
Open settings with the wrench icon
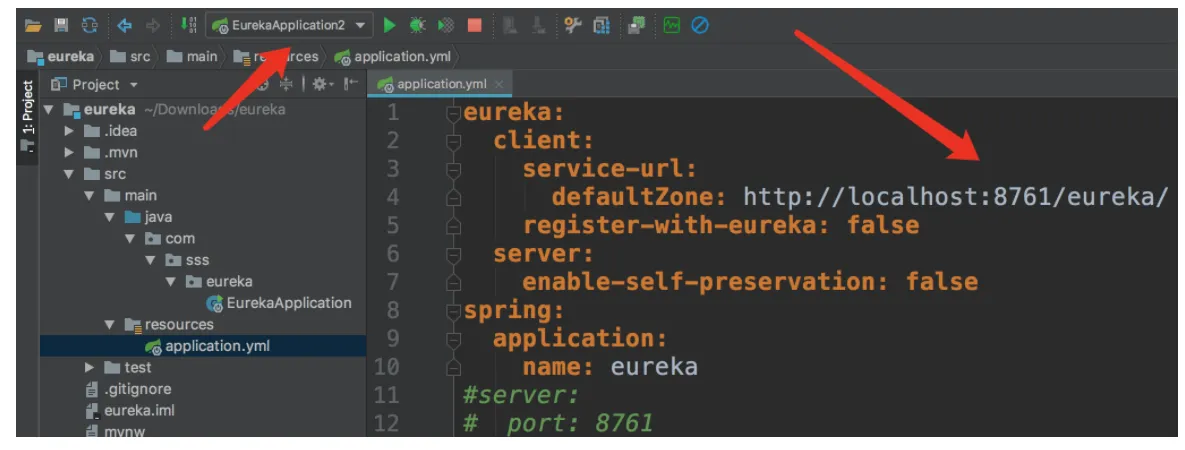573,26
